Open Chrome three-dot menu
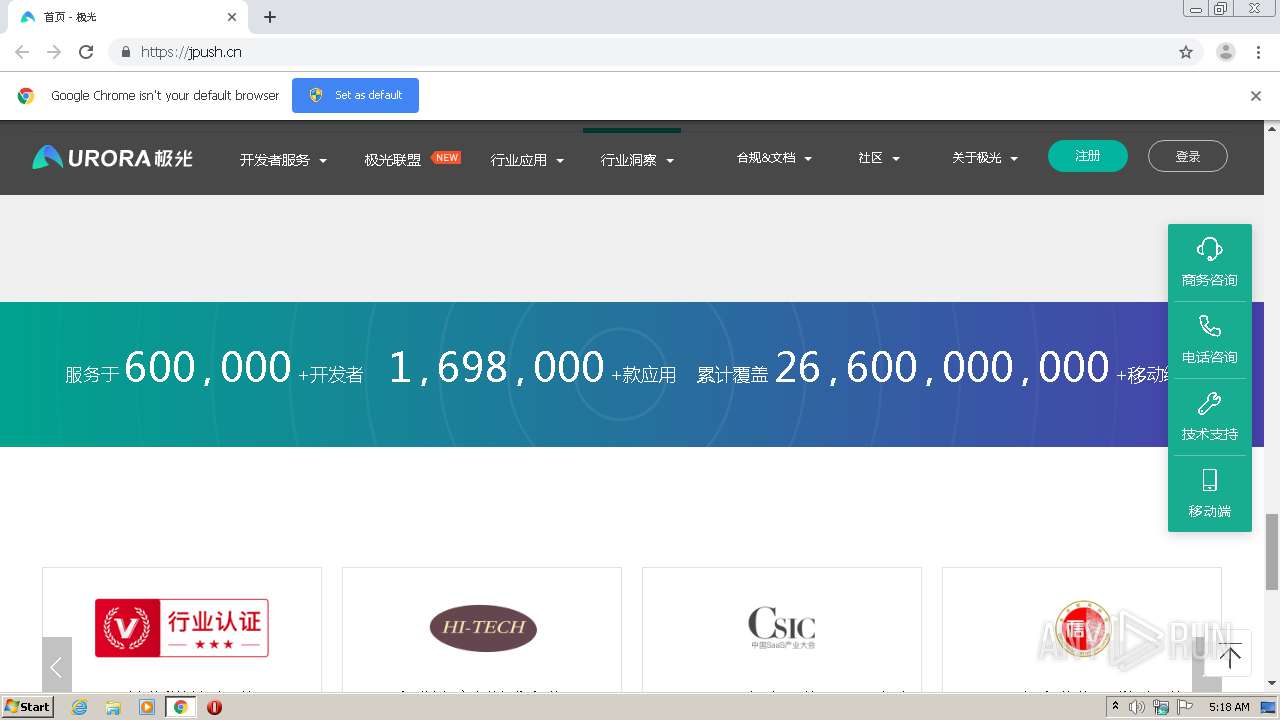Viewport: 1280px width, 720px height. (x=1258, y=52)
